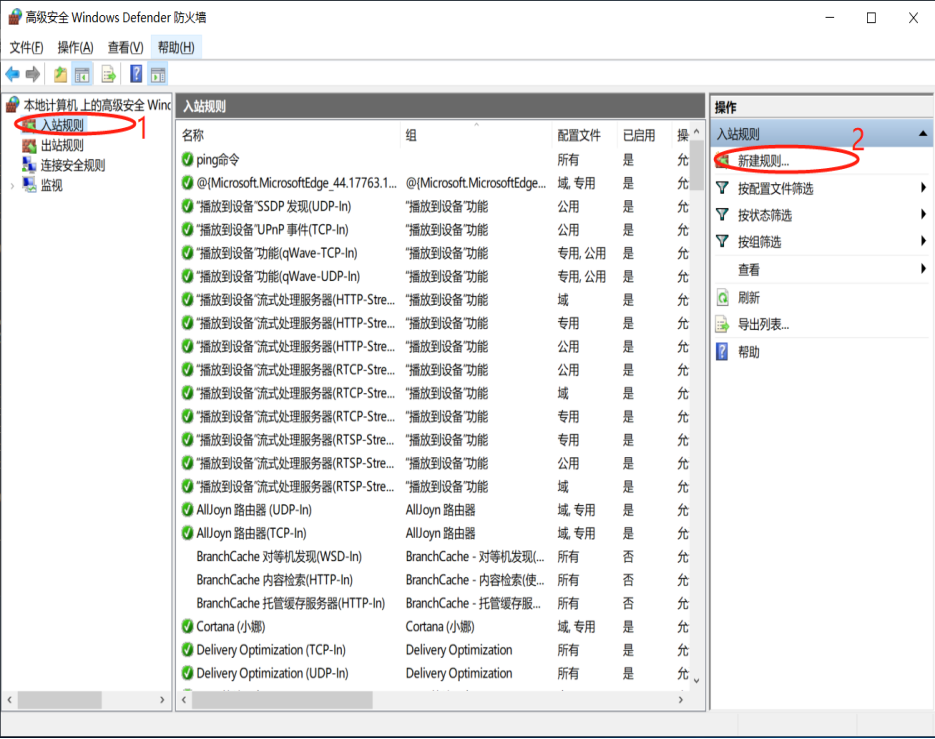Click the 出站规则 tree icon
Viewport: 935px width, 739px height.
click(29, 146)
